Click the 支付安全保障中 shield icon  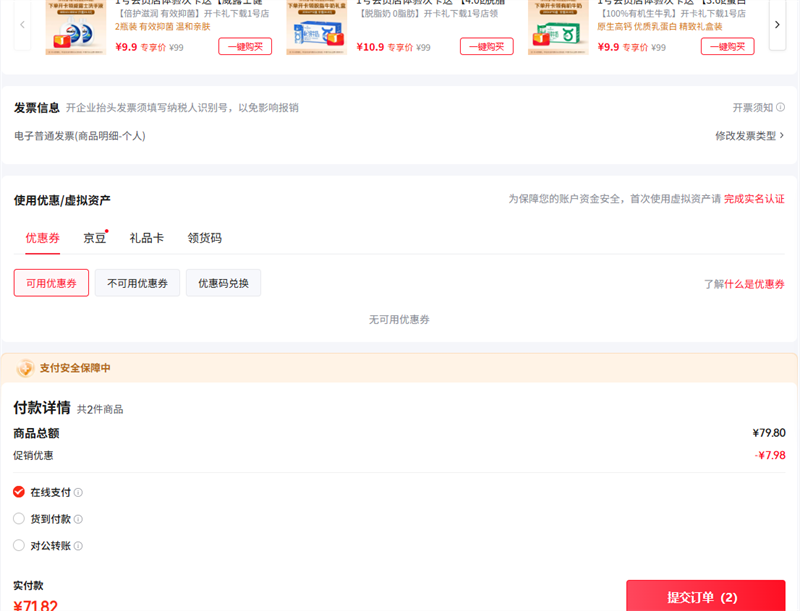point(25,368)
